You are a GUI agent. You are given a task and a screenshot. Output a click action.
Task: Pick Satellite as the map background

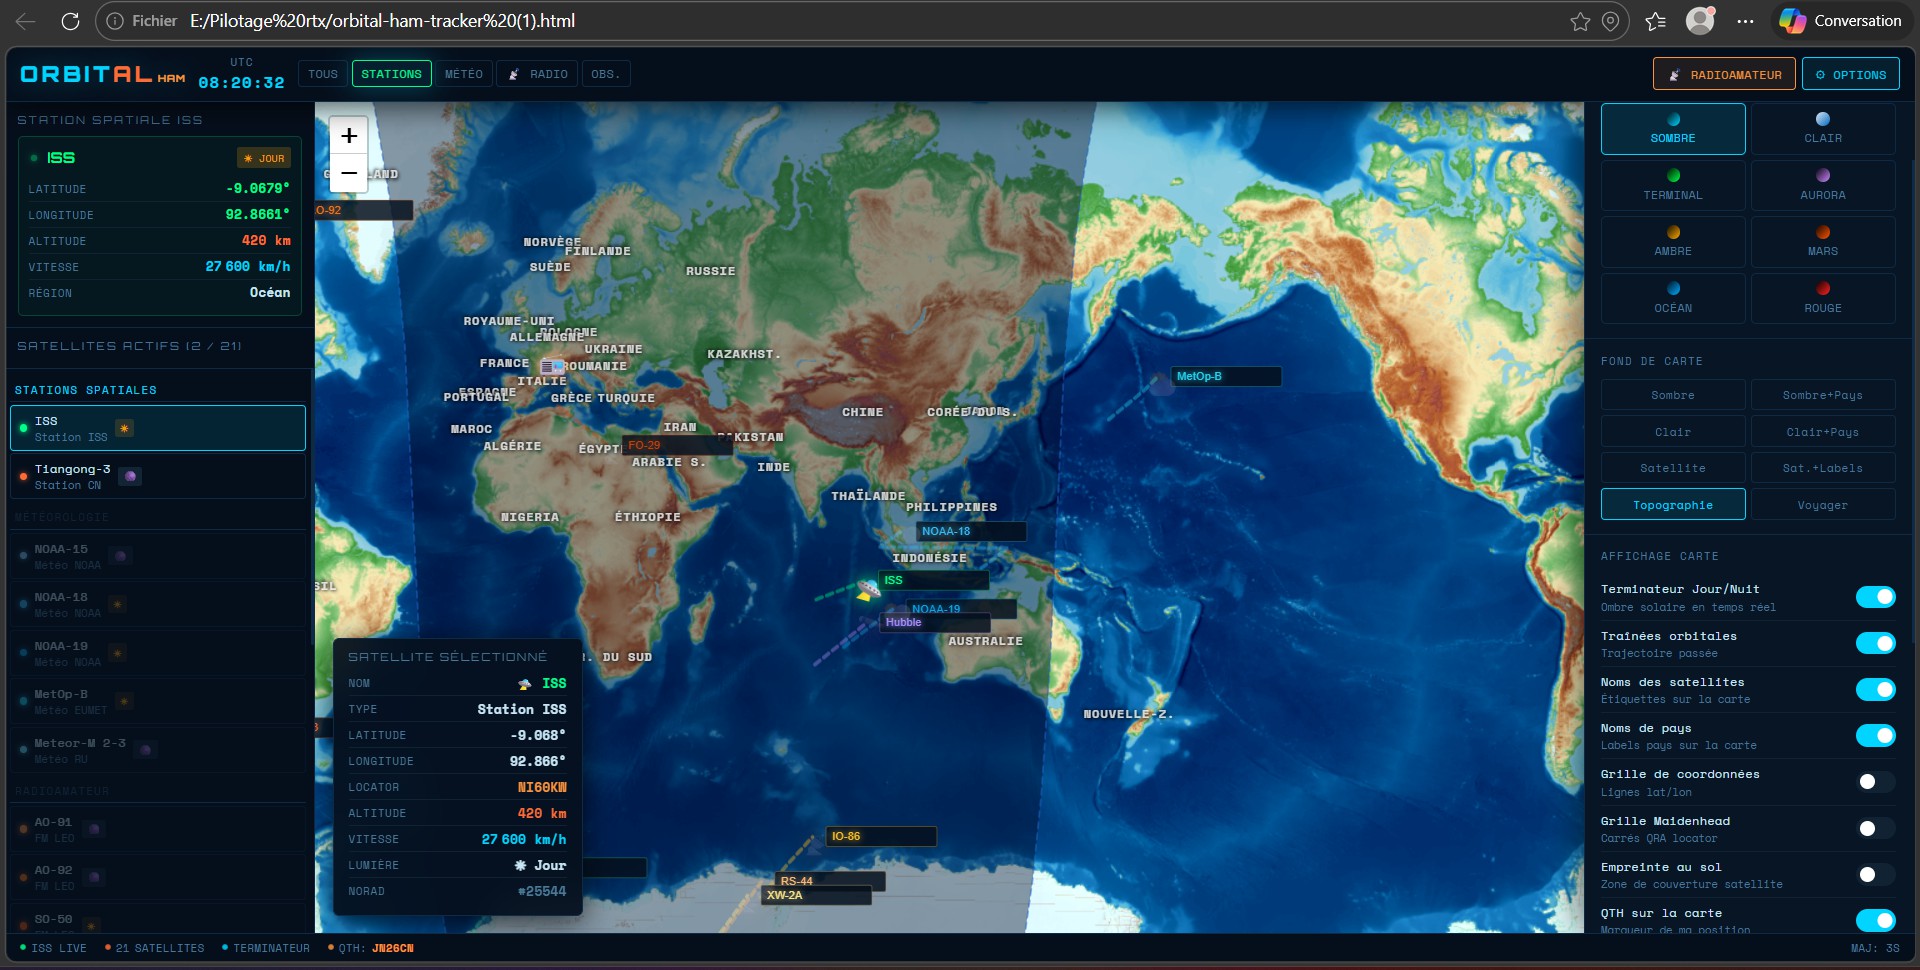point(1672,468)
